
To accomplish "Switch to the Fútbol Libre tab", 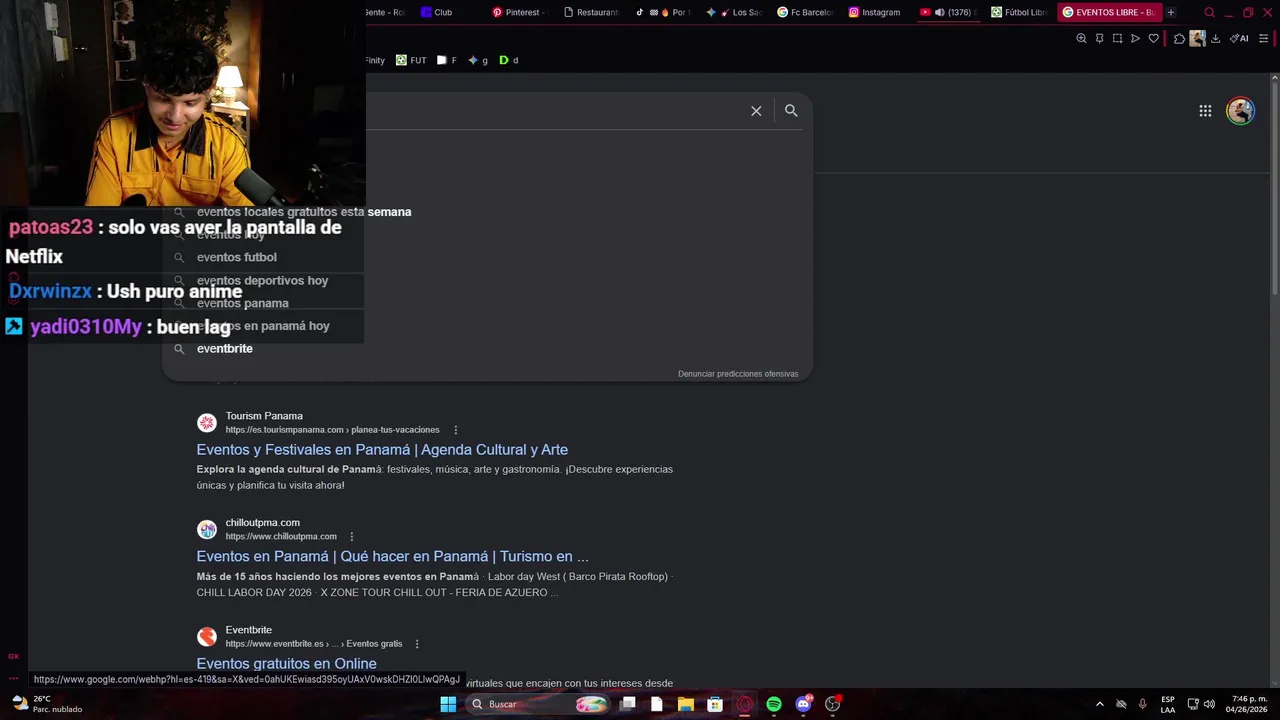I will [1021, 12].
